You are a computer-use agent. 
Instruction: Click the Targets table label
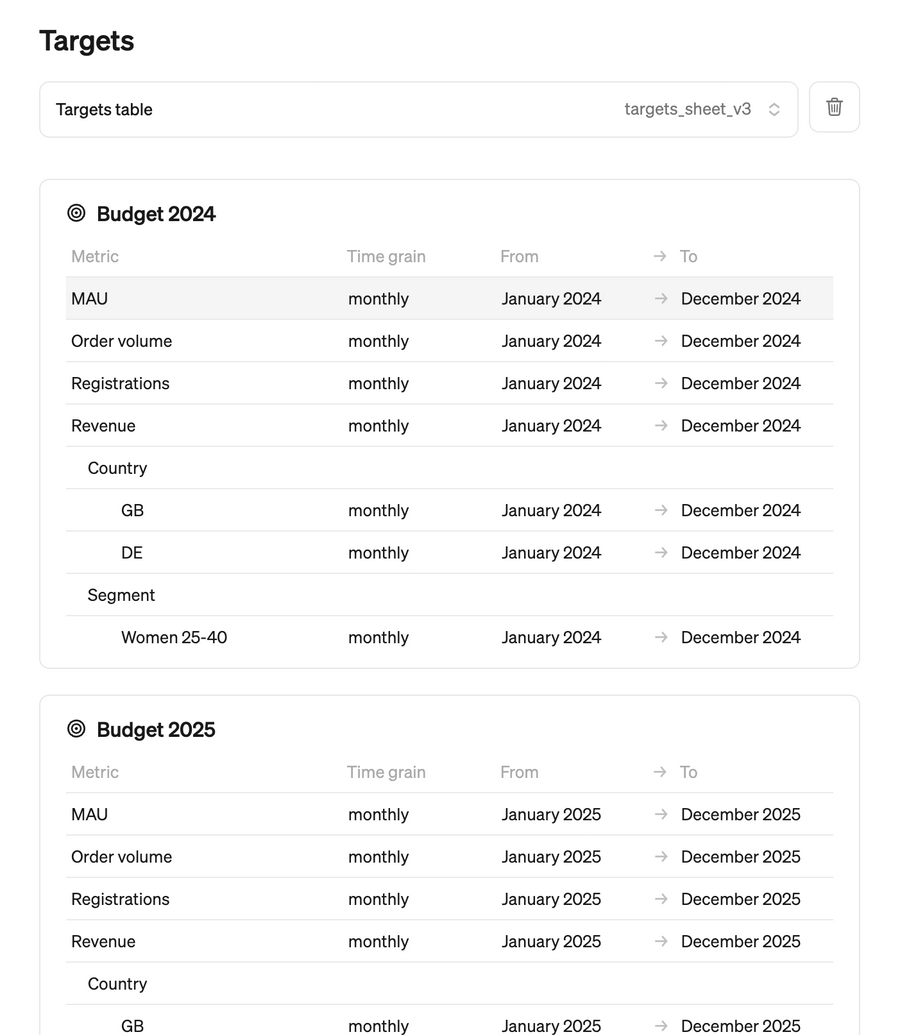pyautogui.click(x=104, y=109)
